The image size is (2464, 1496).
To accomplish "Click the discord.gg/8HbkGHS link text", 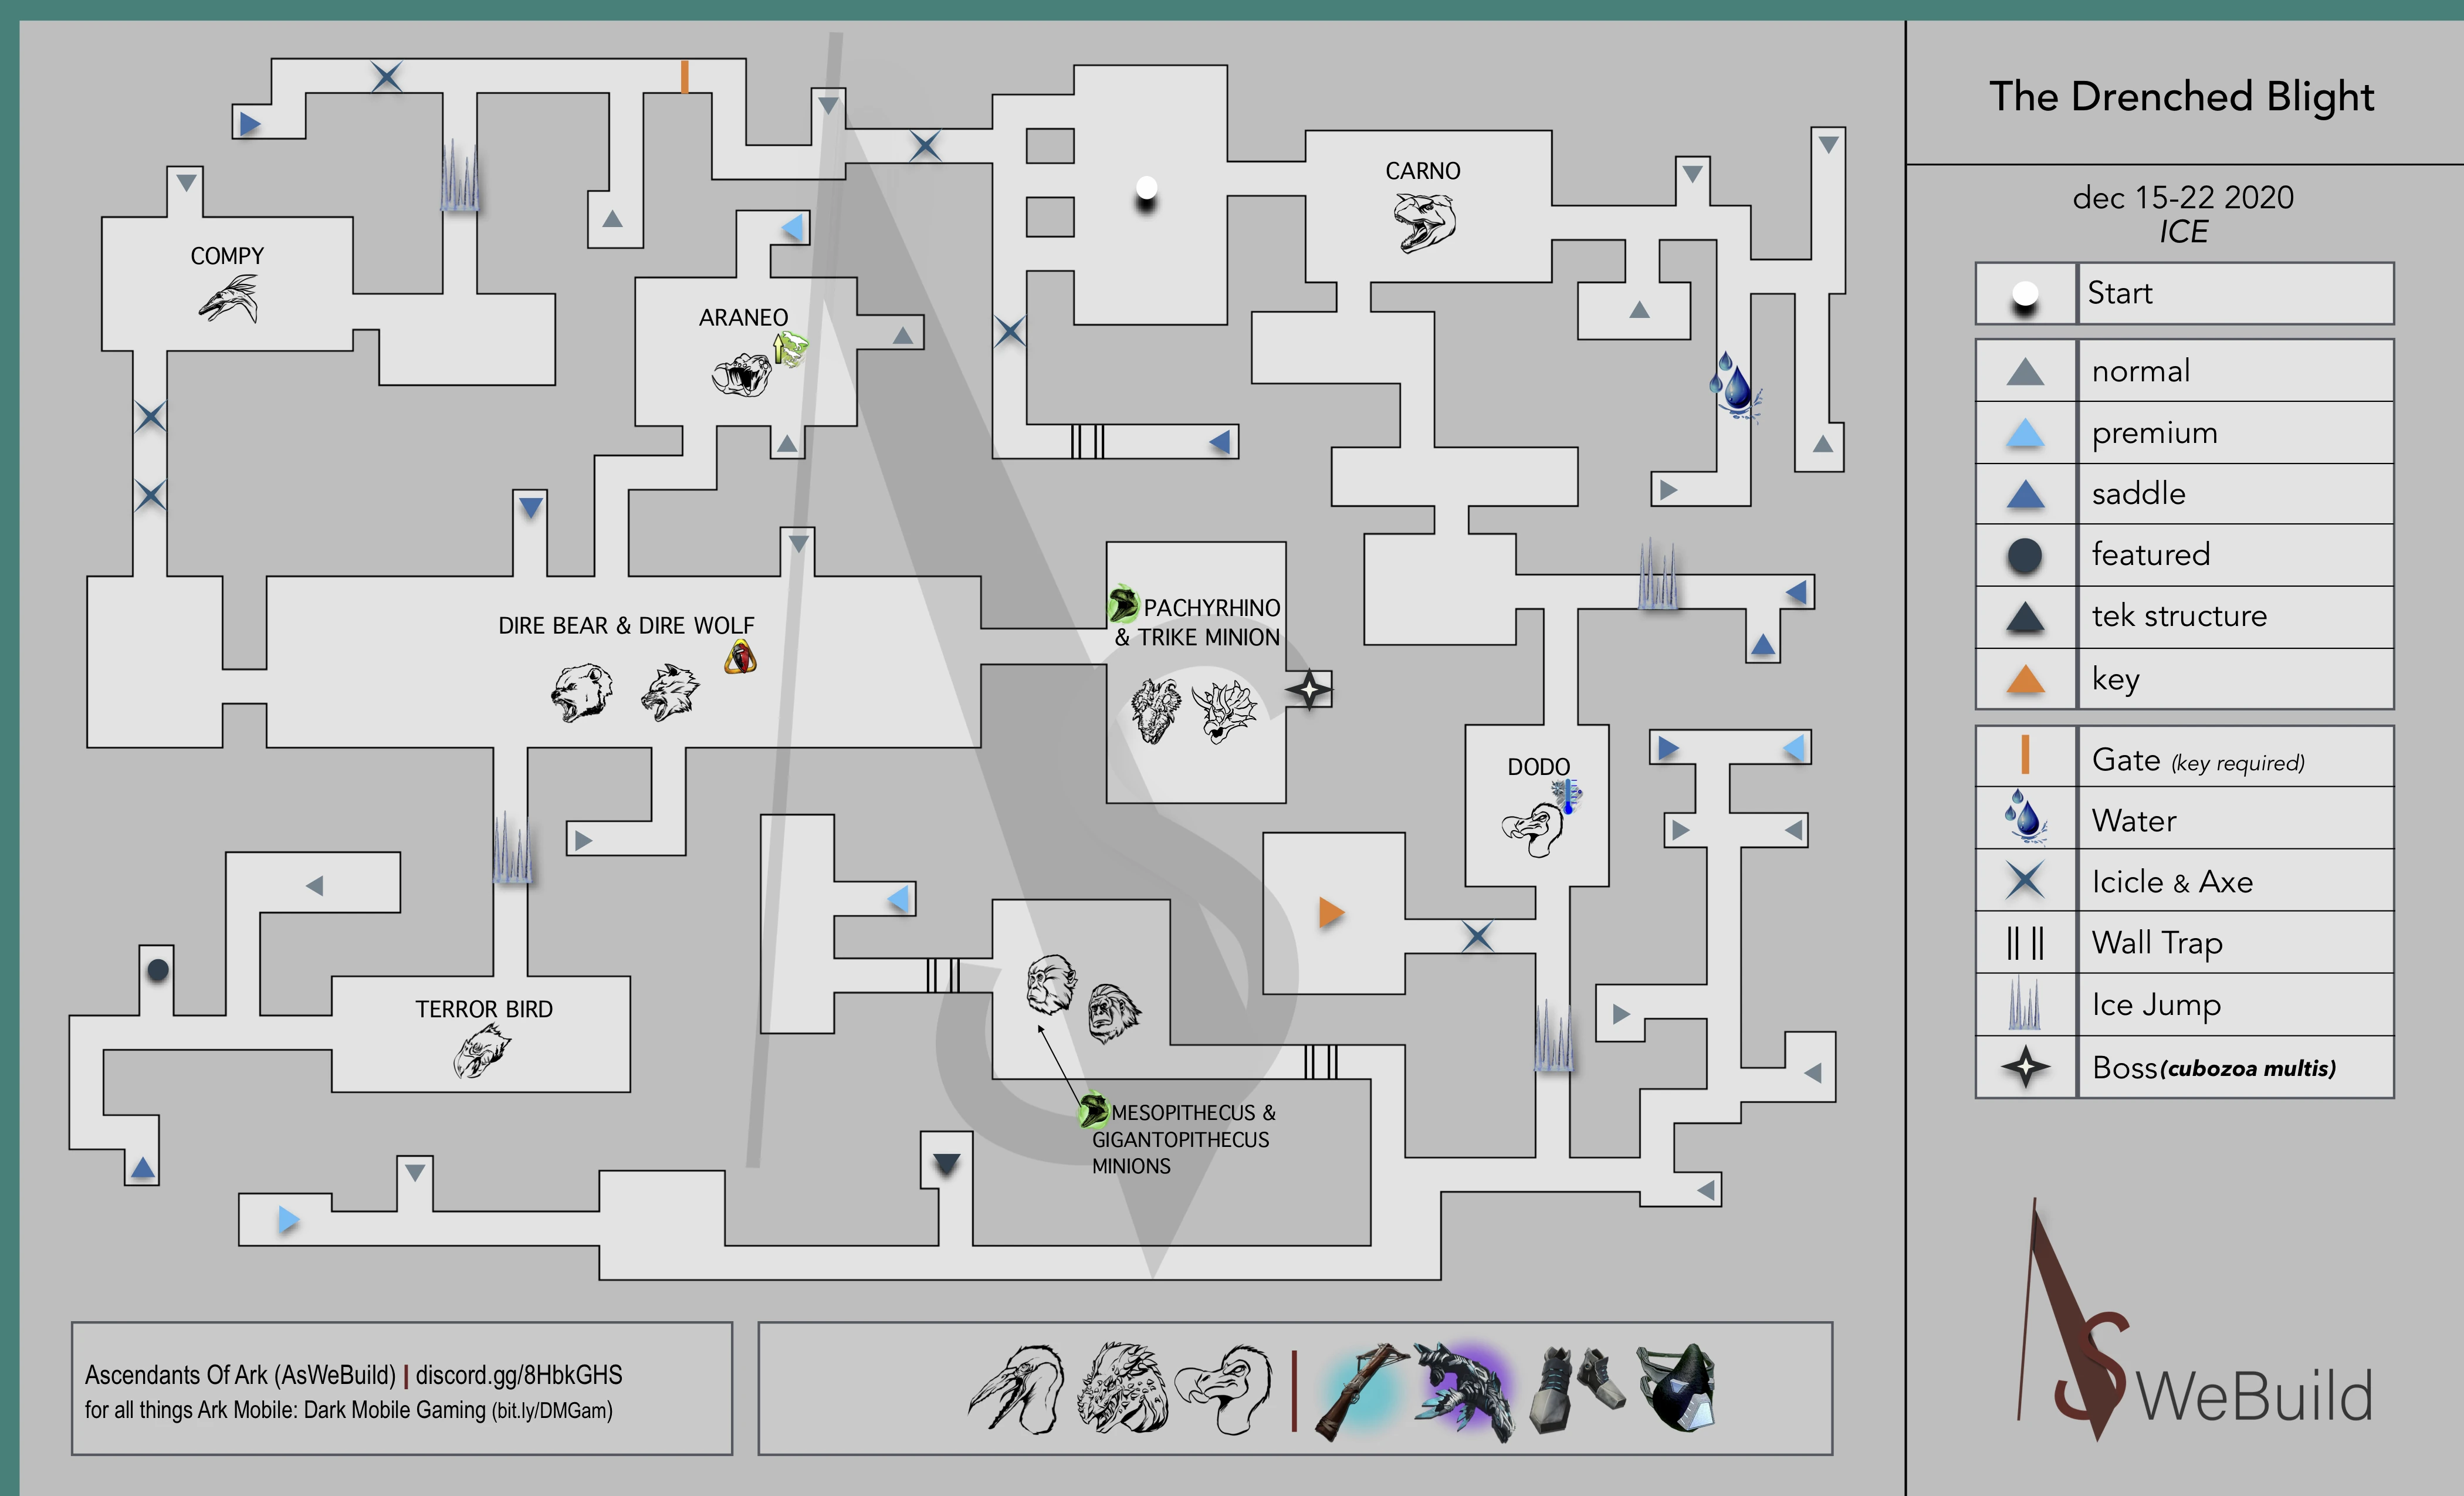I will point(519,1375).
